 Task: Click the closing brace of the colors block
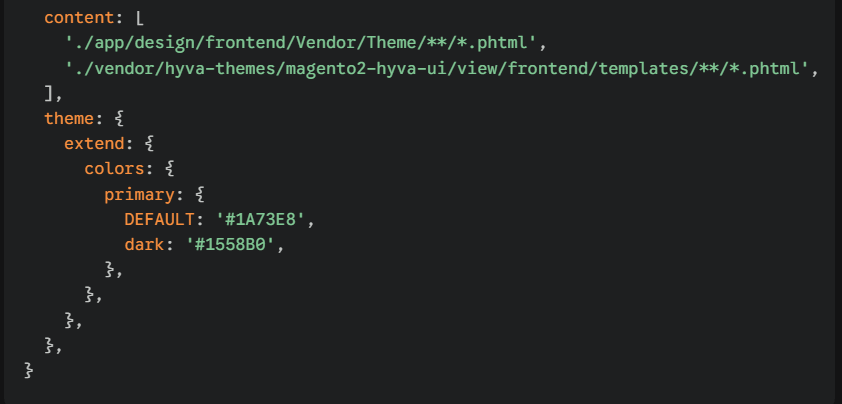click(x=88, y=293)
